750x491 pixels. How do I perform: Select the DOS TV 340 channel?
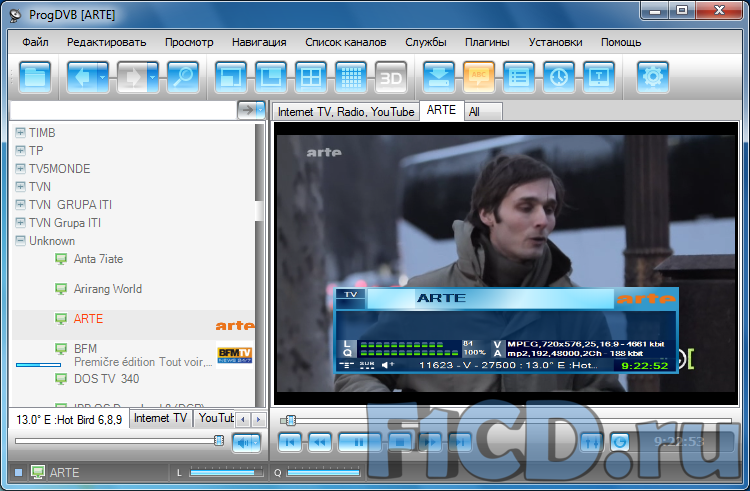click(x=106, y=379)
